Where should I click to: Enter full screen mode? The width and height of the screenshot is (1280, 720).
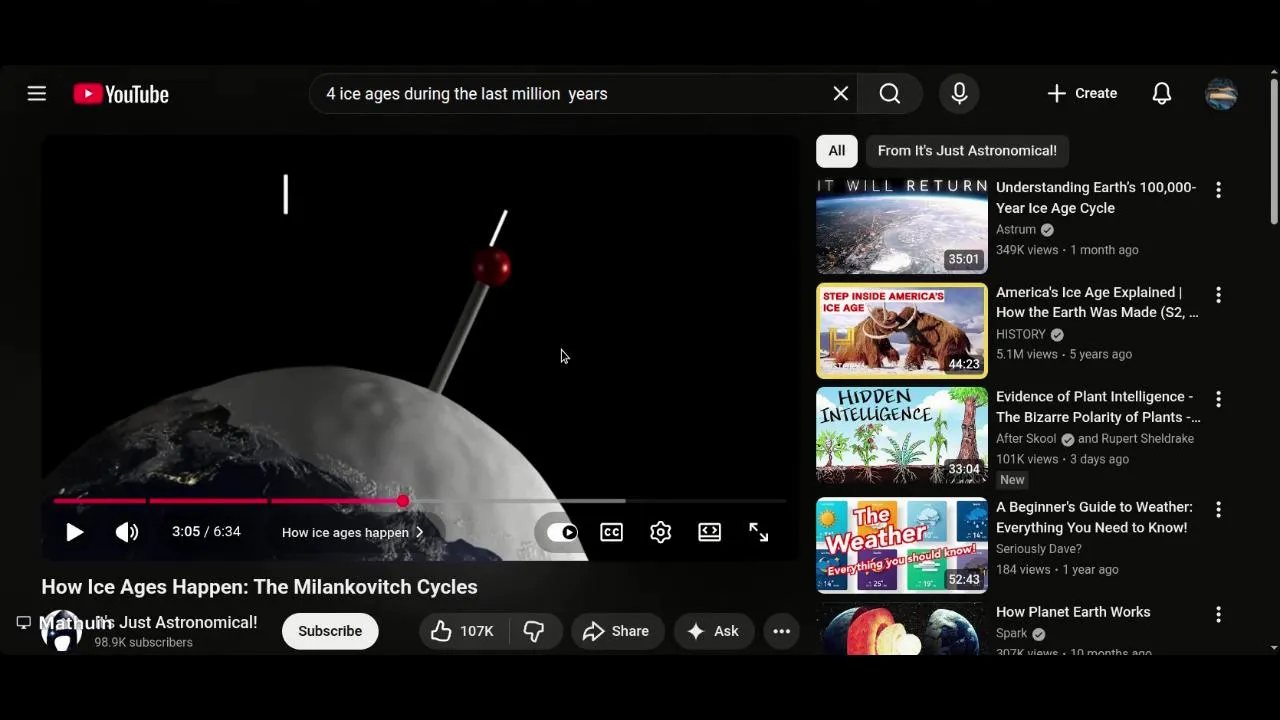(x=759, y=532)
